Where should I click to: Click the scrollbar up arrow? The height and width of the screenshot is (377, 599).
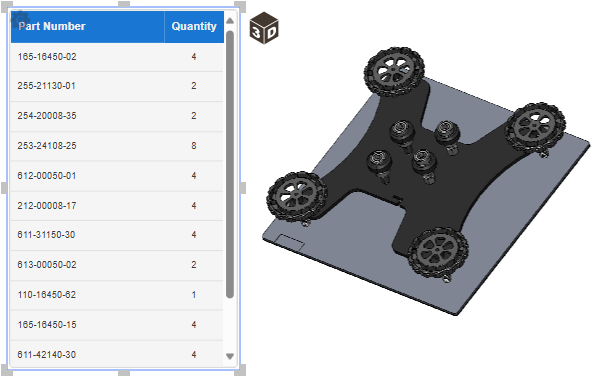[230, 21]
